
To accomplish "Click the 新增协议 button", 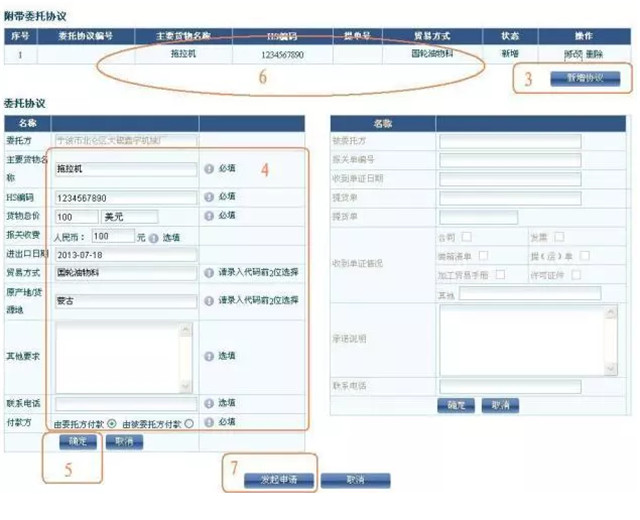I will [585, 78].
